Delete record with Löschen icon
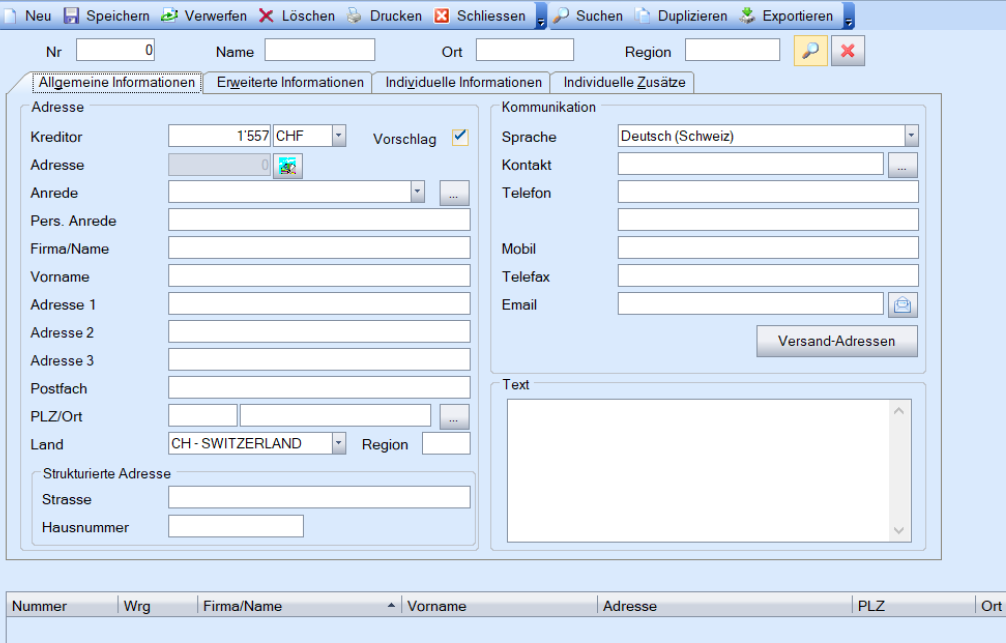1006x643 pixels. click(267, 16)
